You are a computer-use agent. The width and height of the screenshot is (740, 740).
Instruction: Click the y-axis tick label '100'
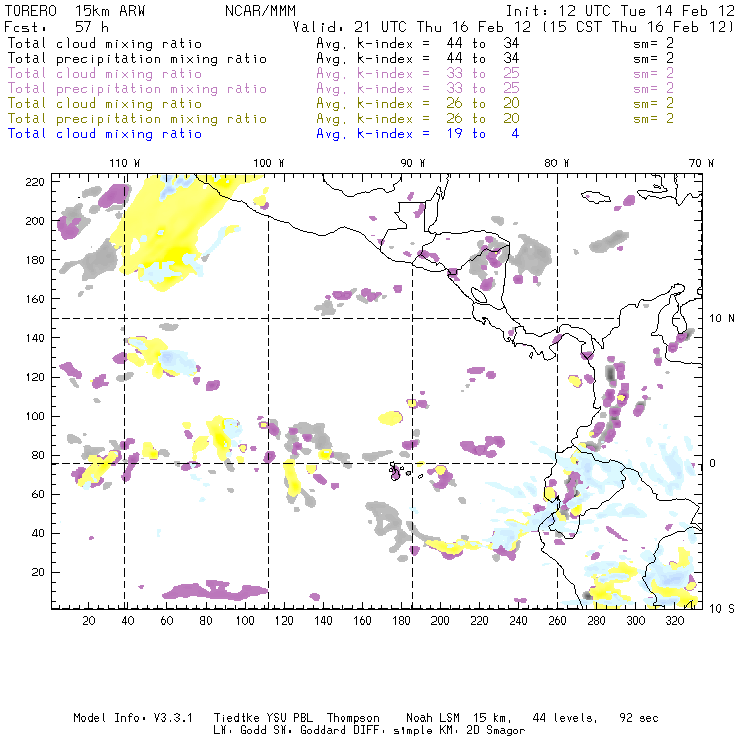click(x=35, y=416)
